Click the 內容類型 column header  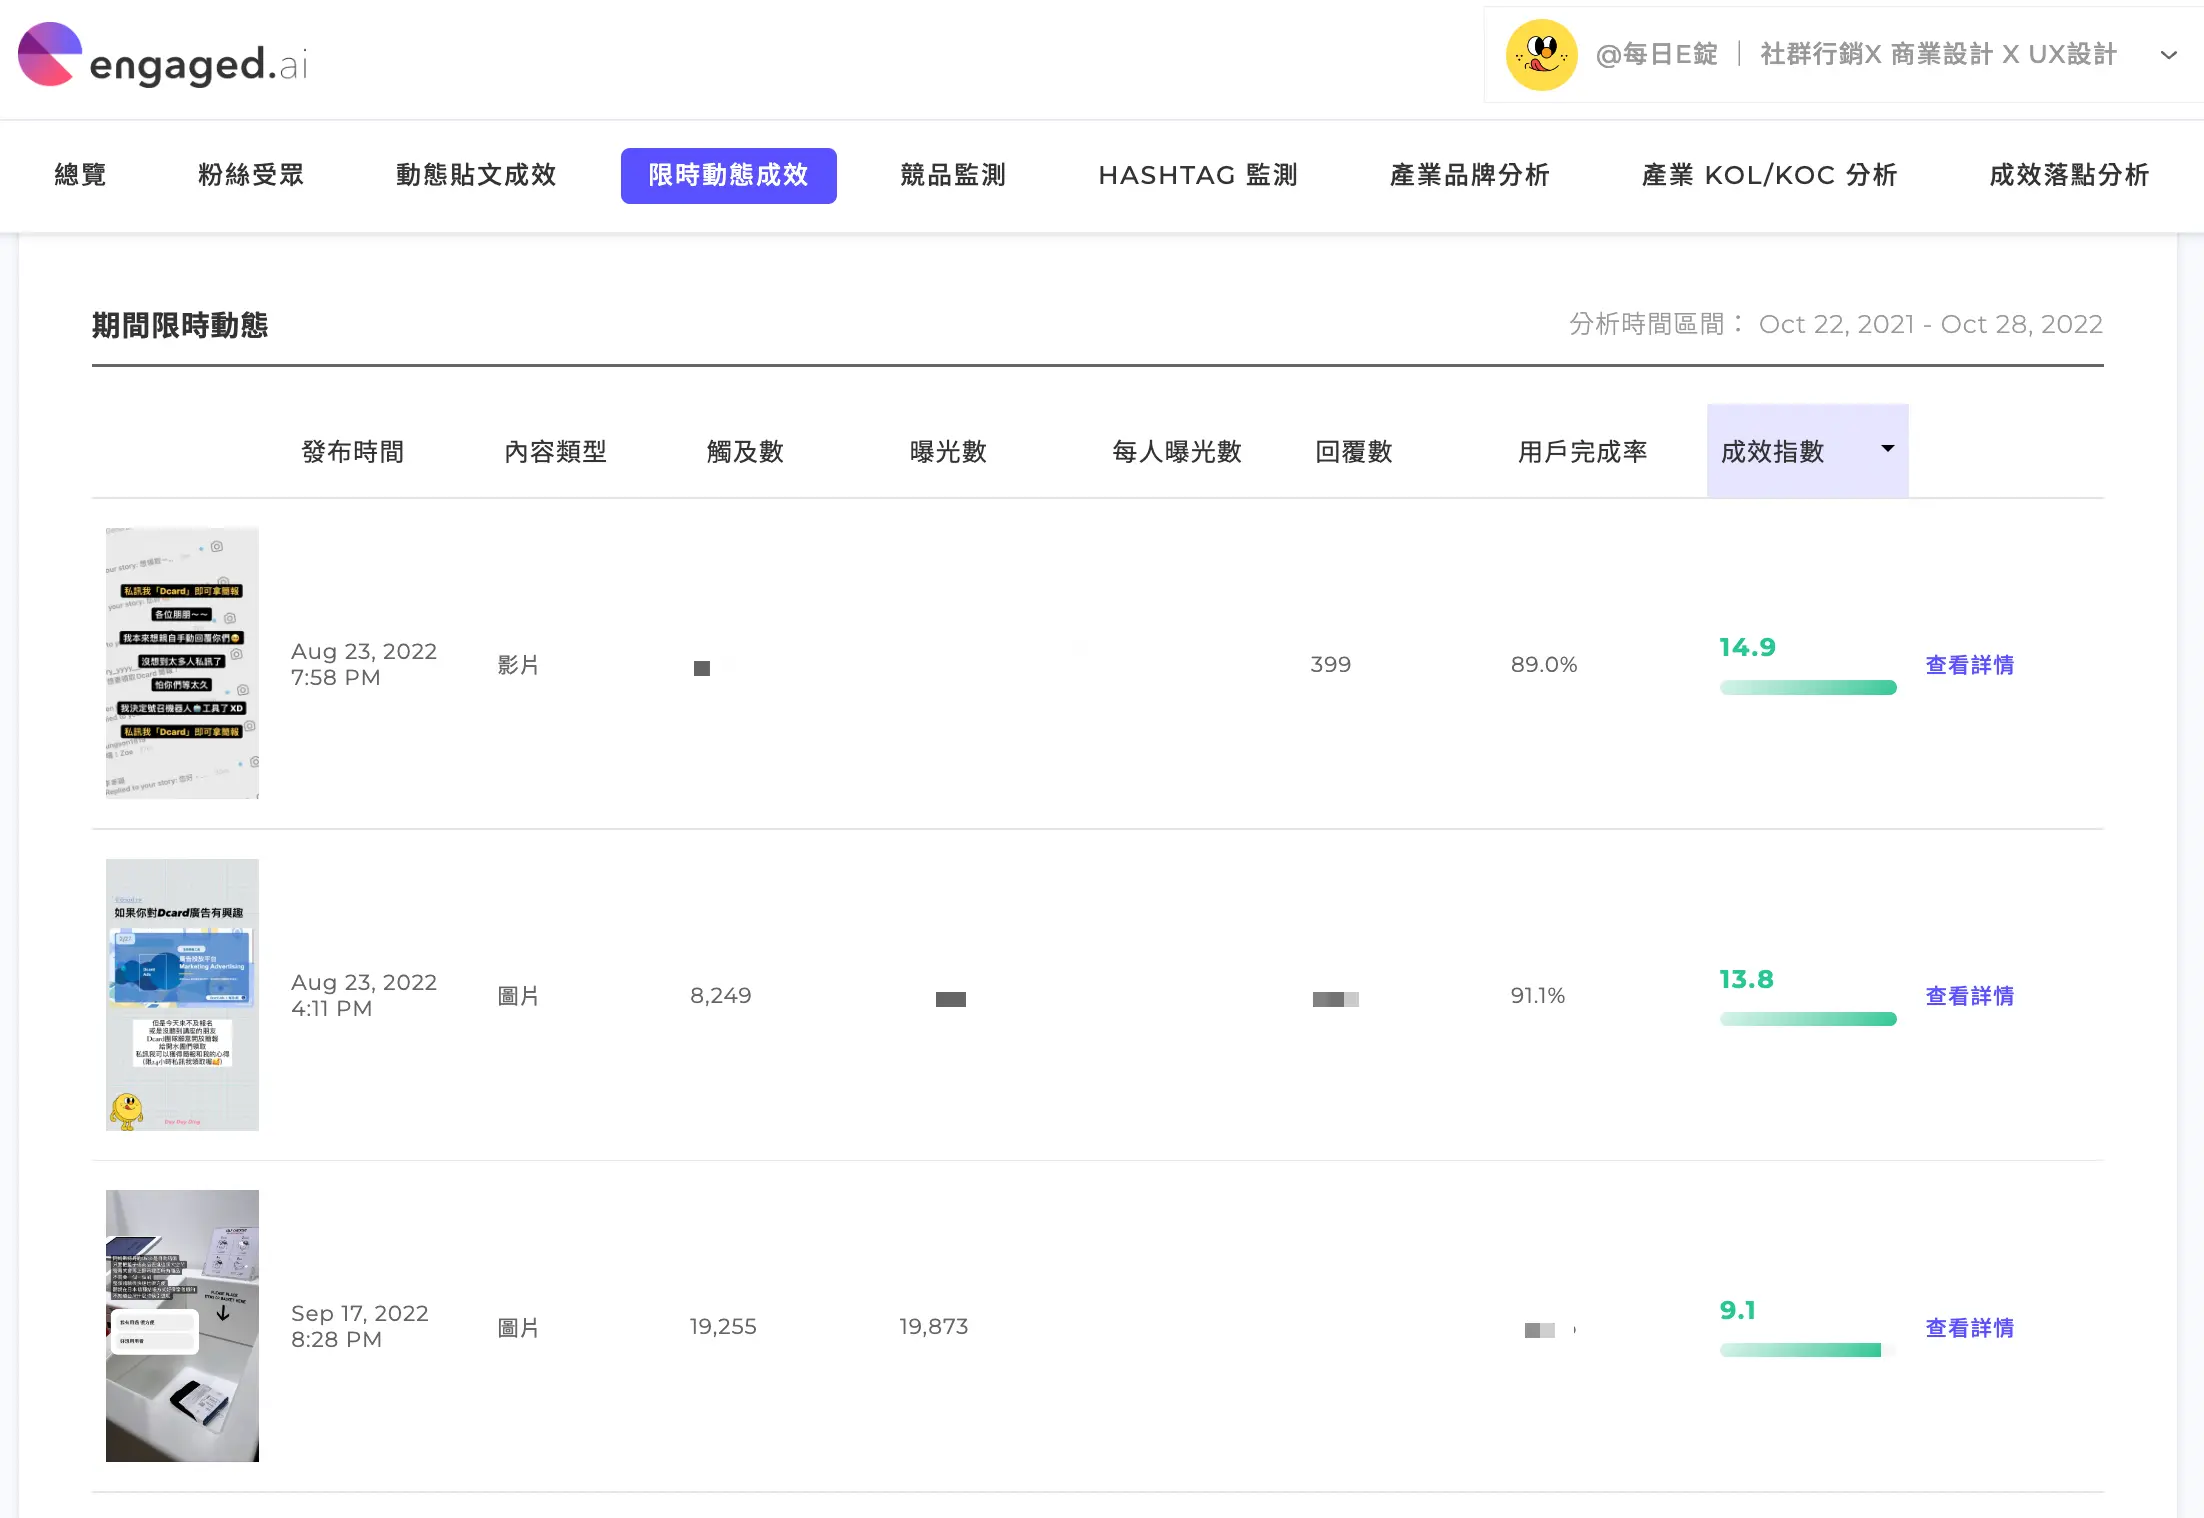tap(556, 452)
